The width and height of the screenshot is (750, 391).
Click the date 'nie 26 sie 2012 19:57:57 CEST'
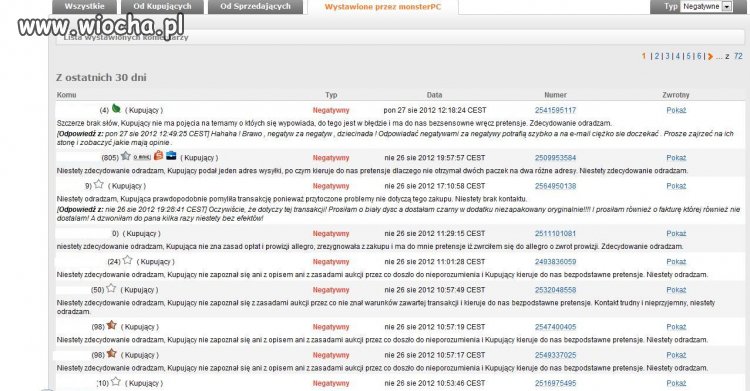(x=435, y=158)
